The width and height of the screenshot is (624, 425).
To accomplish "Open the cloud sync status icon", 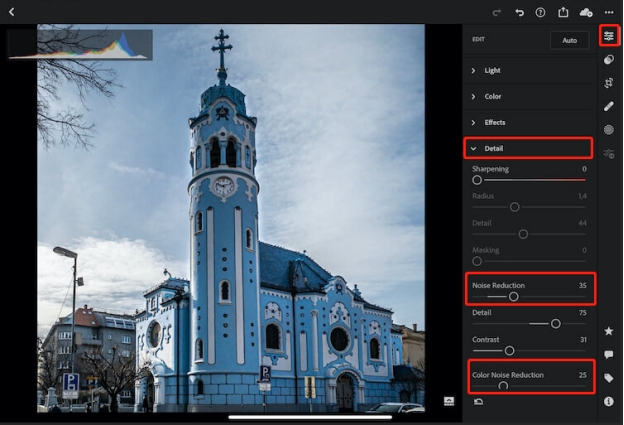I will tap(586, 12).
